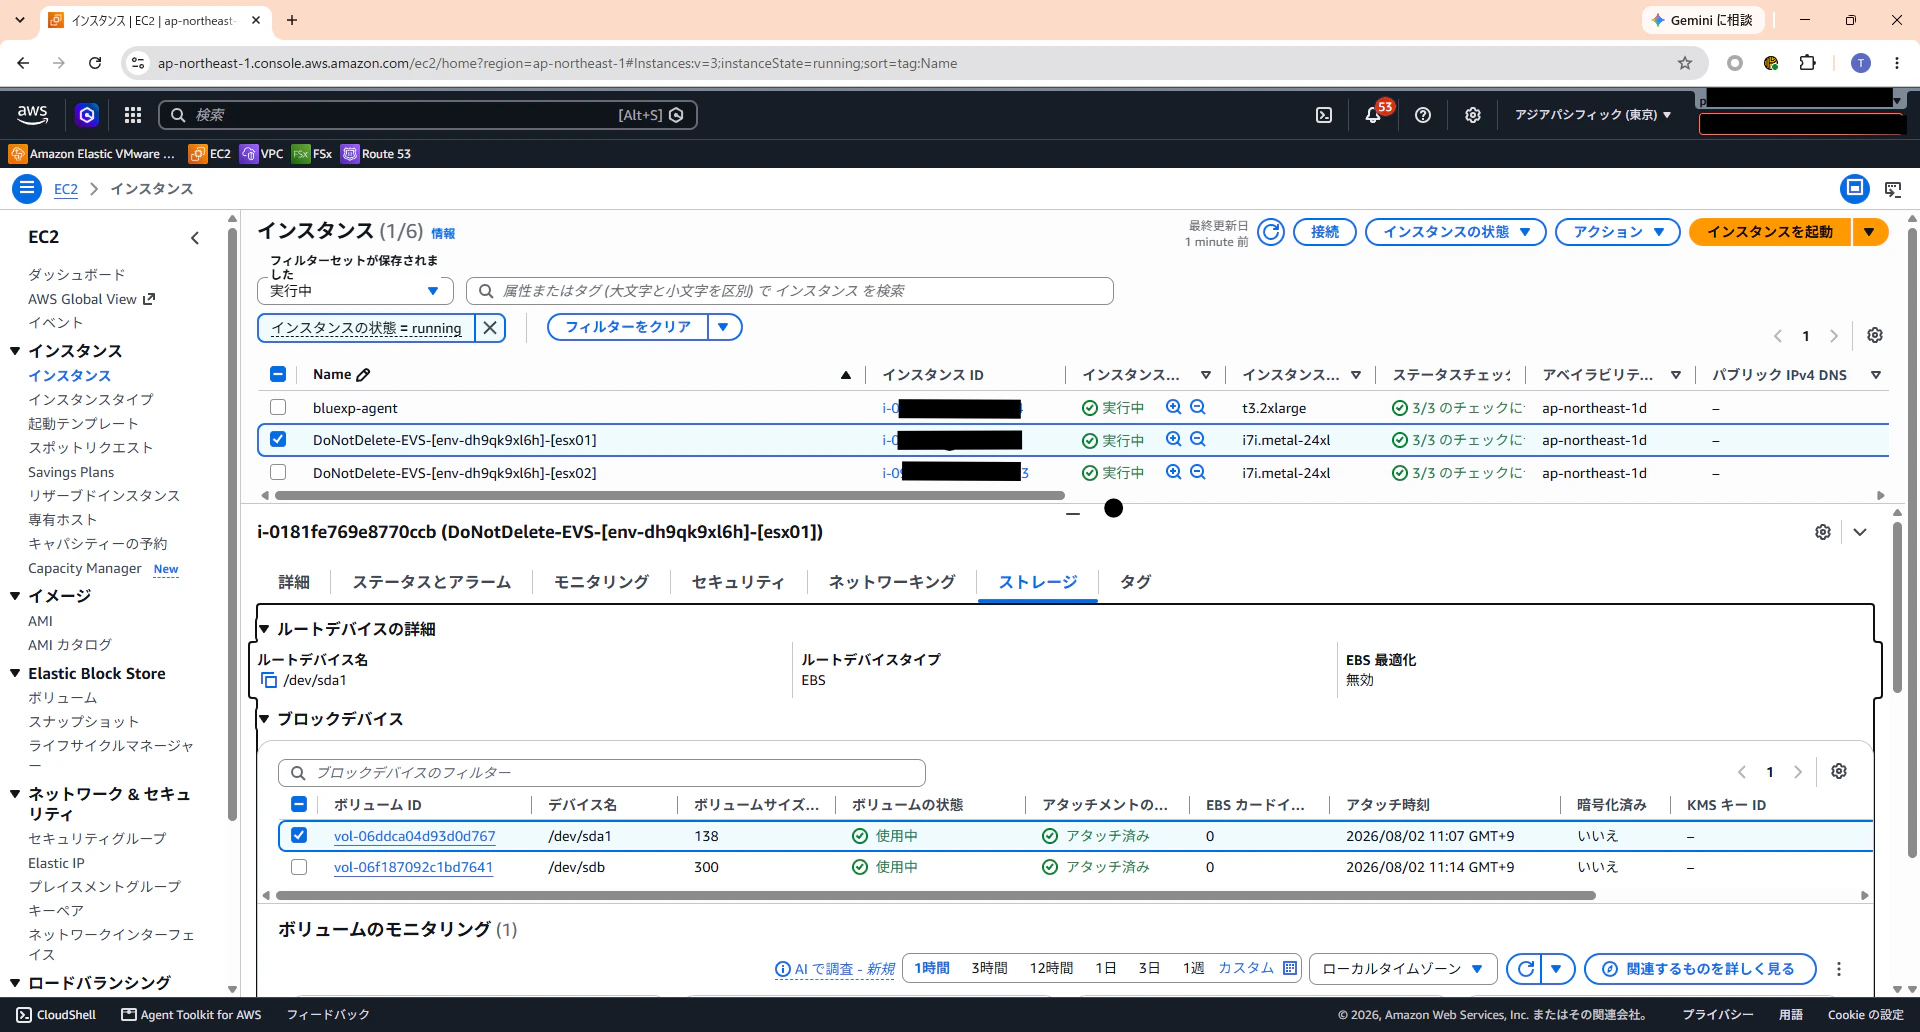The height and width of the screenshot is (1032, 1920).
Task: Open the services grid menu
Action: pyautogui.click(x=133, y=115)
